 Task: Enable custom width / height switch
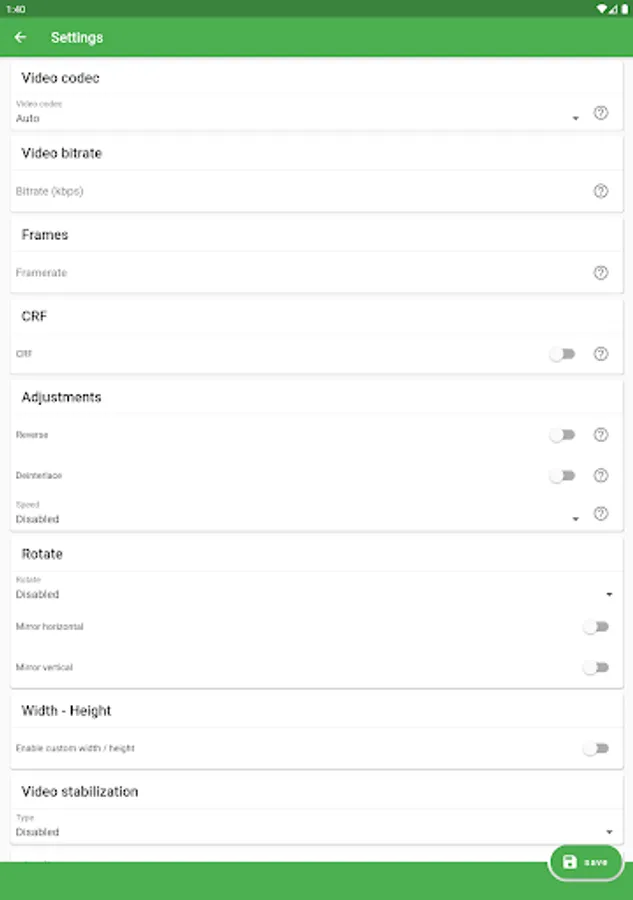tap(596, 748)
